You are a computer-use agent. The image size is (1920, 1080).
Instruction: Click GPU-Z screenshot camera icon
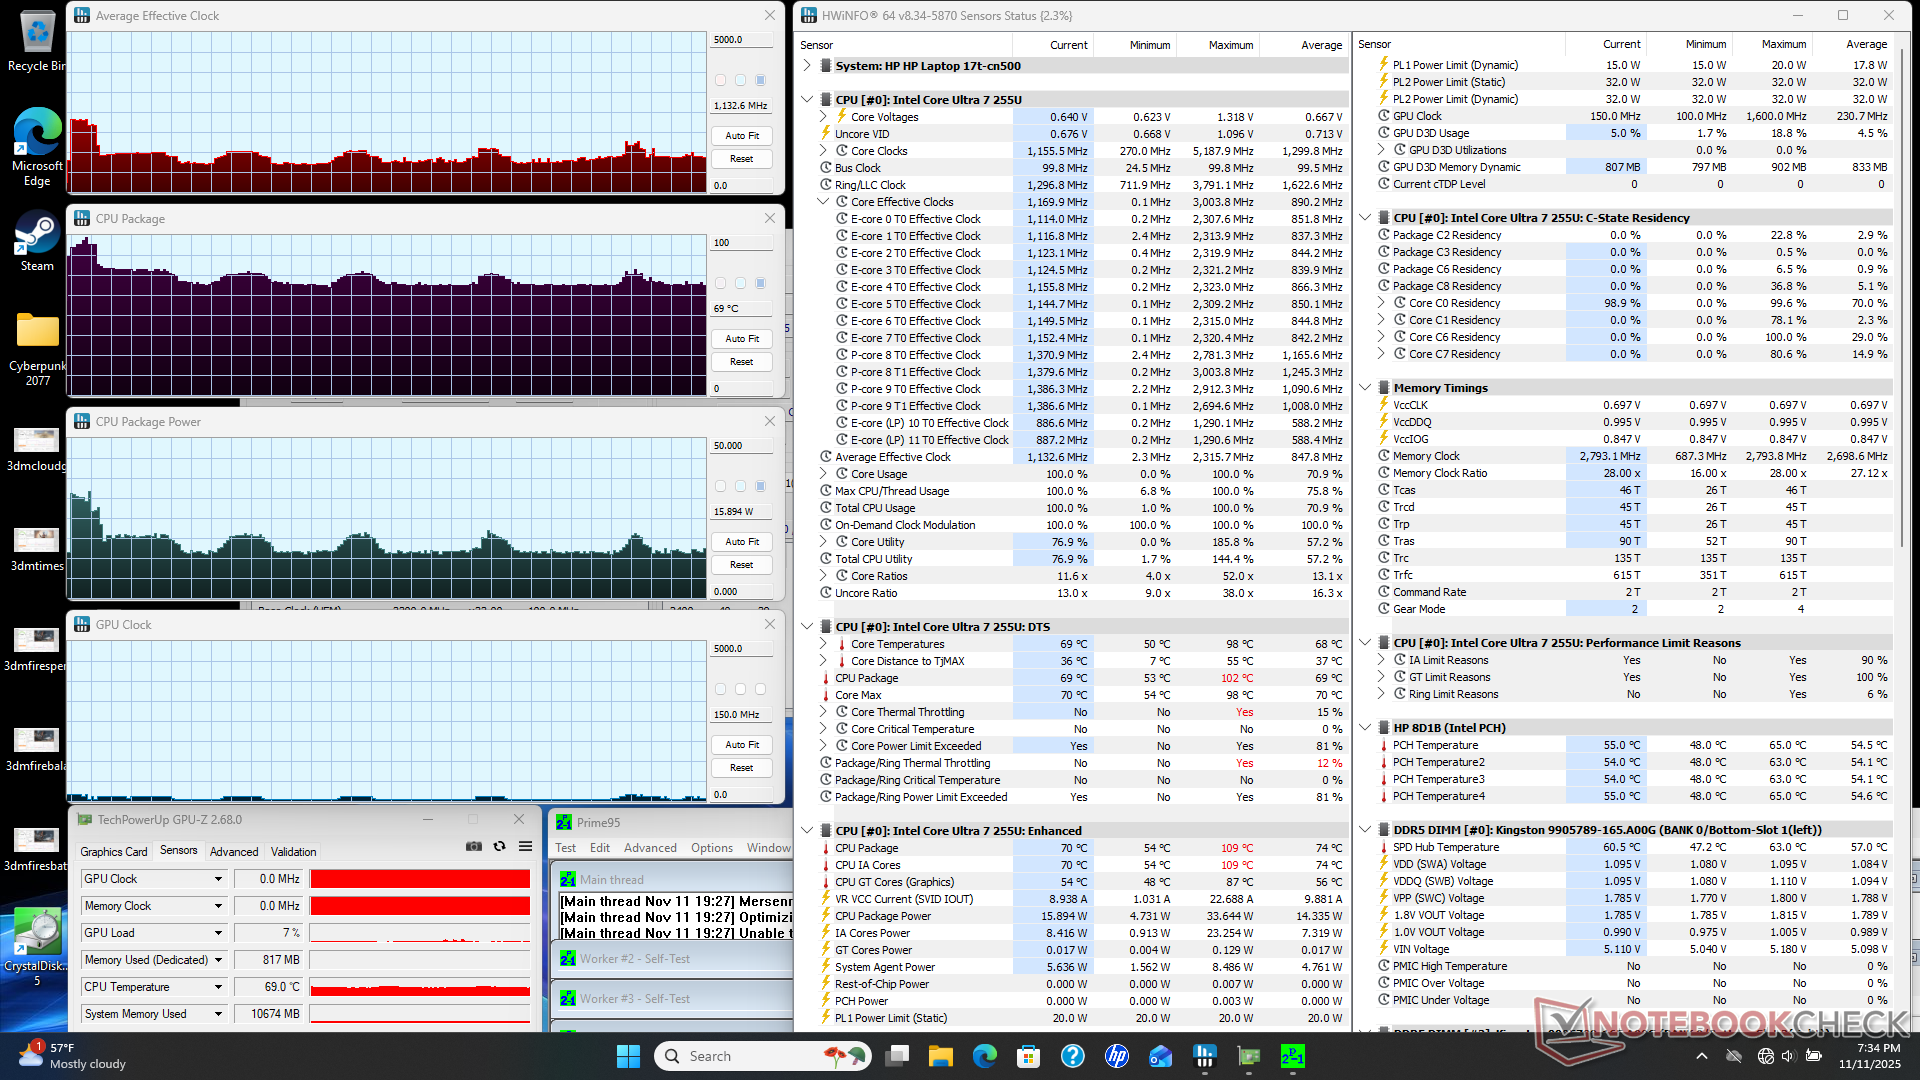pyautogui.click(x=474, y=846)
